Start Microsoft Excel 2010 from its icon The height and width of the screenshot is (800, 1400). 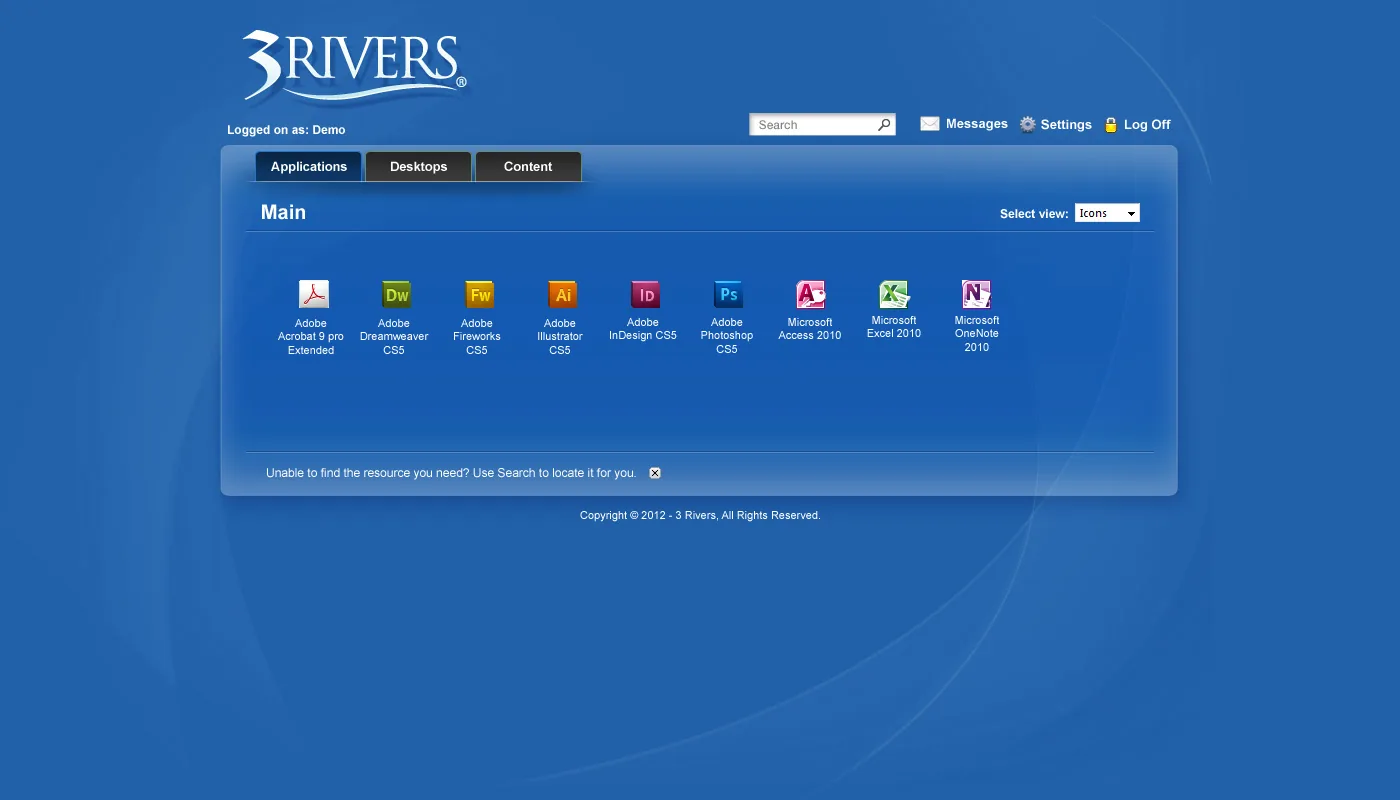click(894, 294)
